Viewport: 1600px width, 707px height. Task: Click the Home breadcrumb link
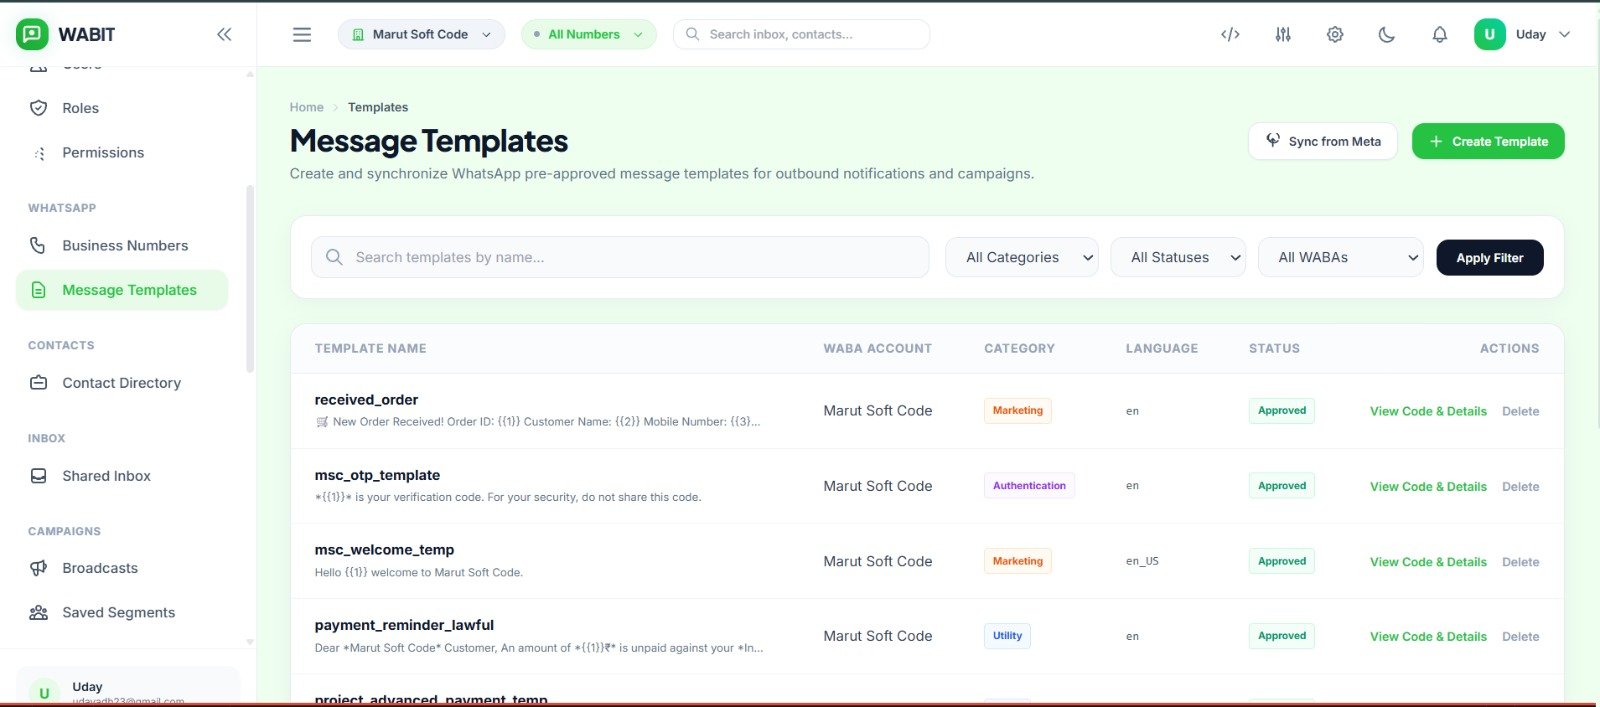point(306,107)
